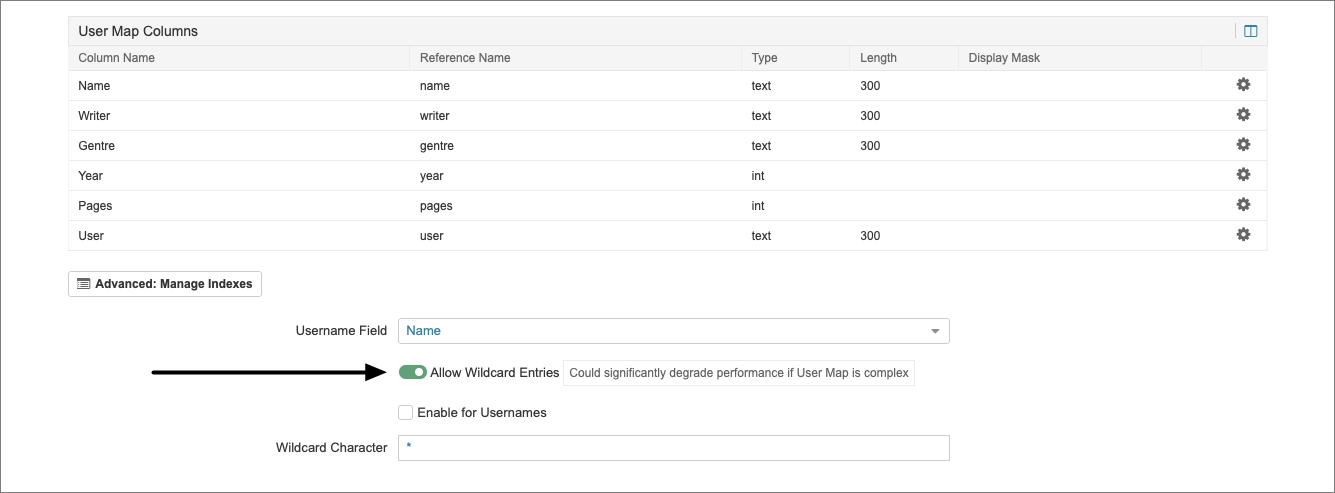Open gear settings for User column

pyautogui.click(x=1243, y=235)
